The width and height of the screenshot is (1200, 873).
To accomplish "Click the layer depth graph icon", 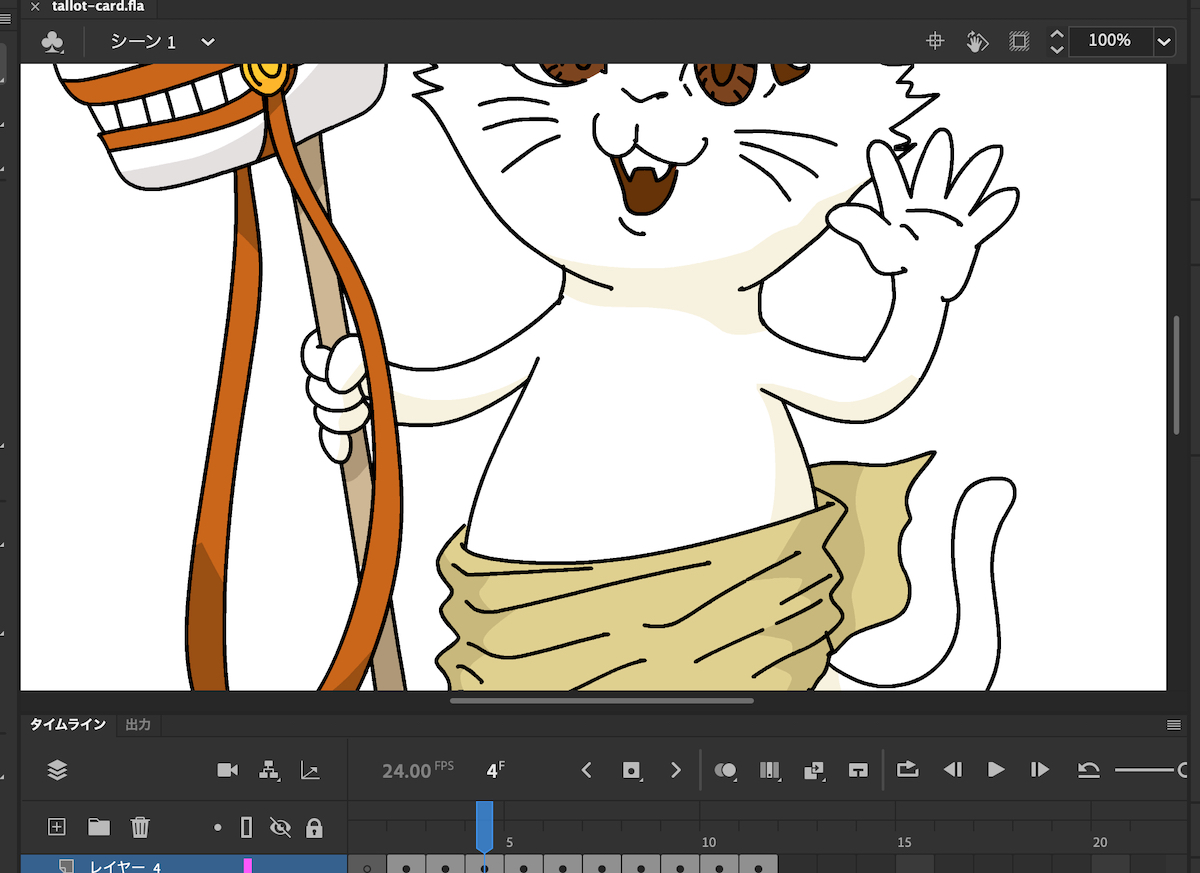I will tap(310, 770).
